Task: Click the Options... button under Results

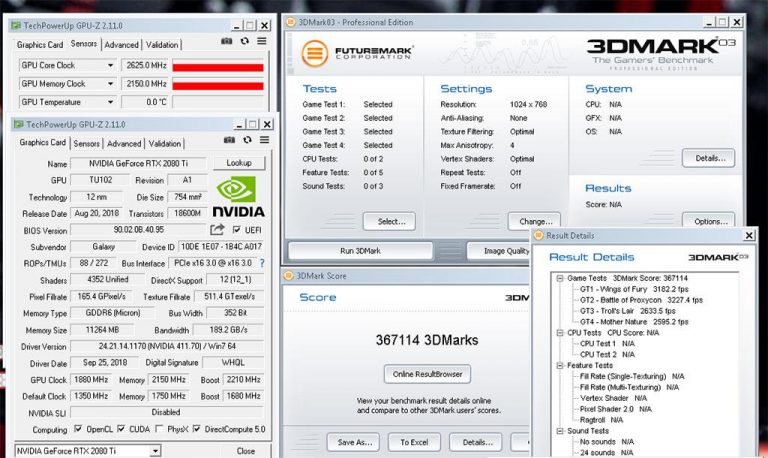Action: (x=708, y=221)
